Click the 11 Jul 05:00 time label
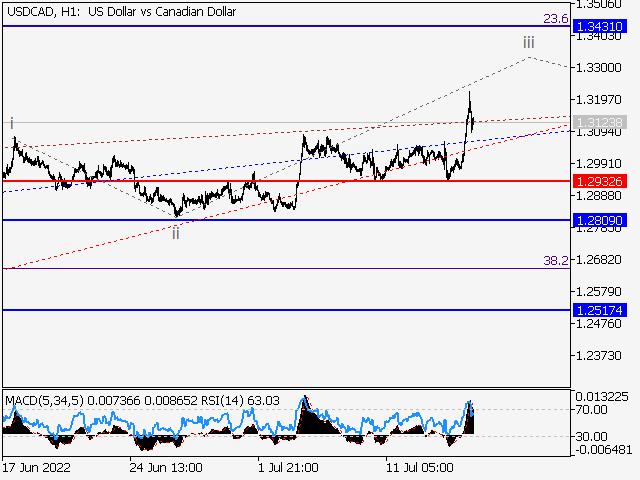This screenshot has height=480, width=640. (x=420, y=467)
